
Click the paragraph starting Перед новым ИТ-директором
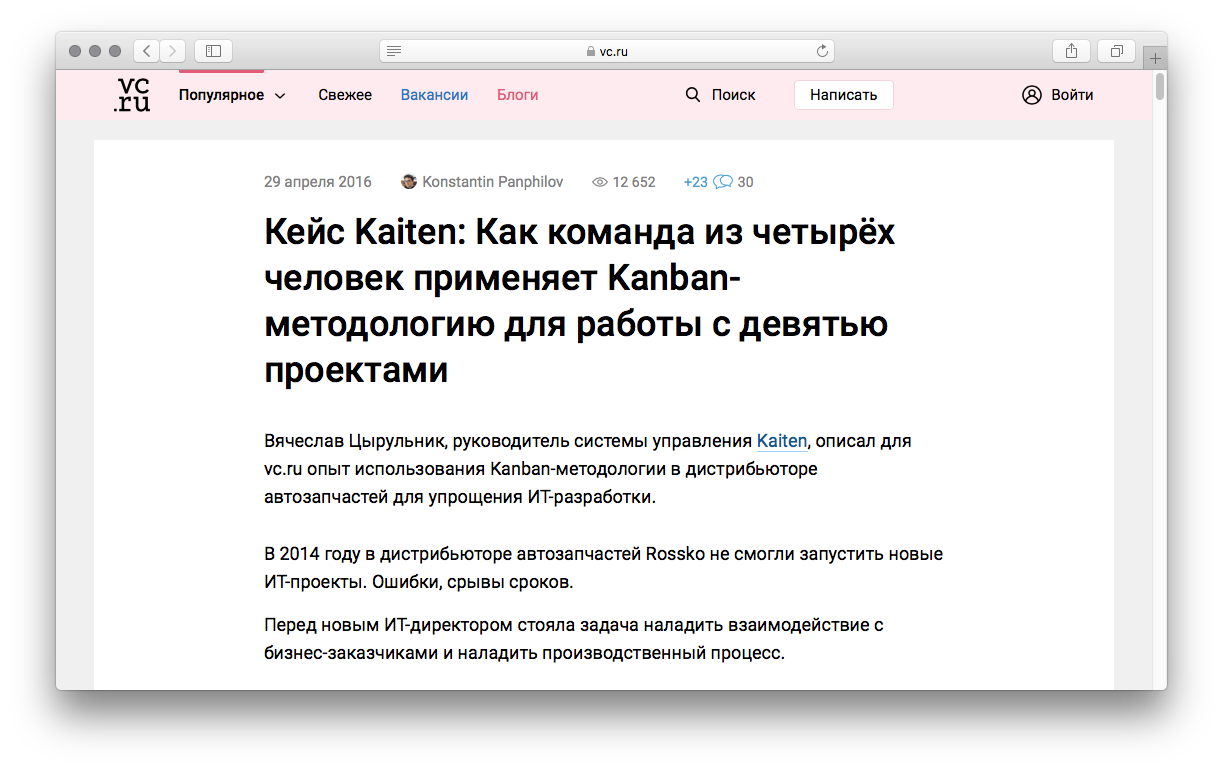point(574,639)
